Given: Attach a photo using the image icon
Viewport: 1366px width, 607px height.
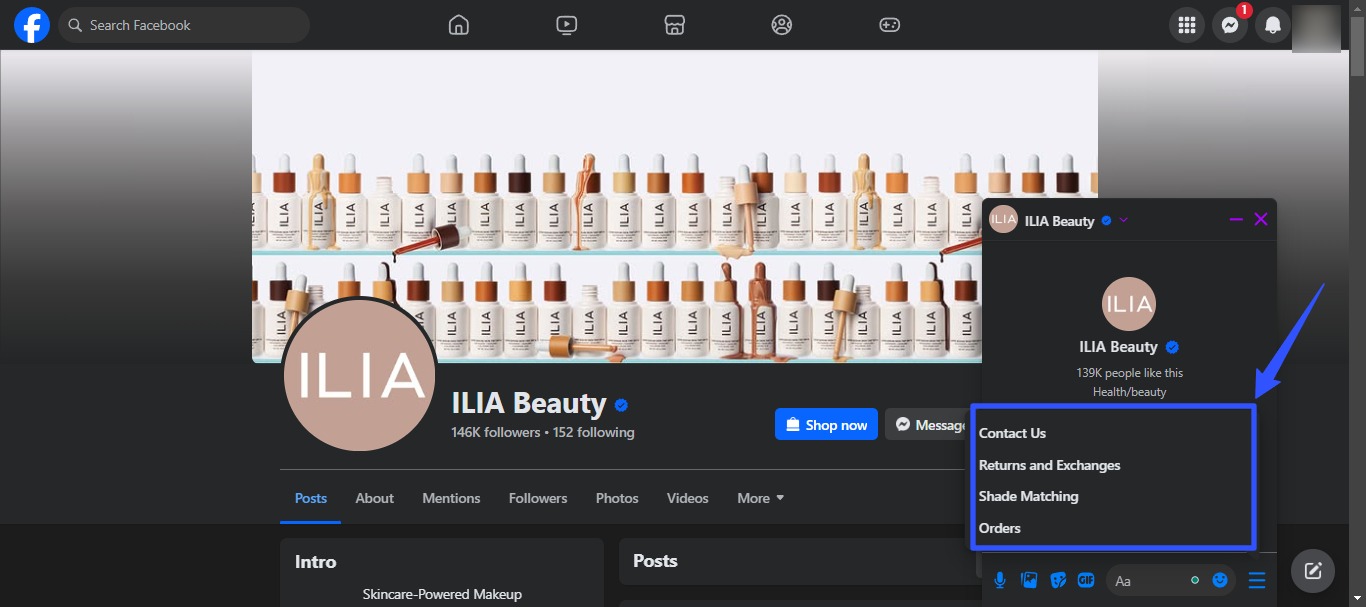Looking at the screenshot, I should point(1028,580).
